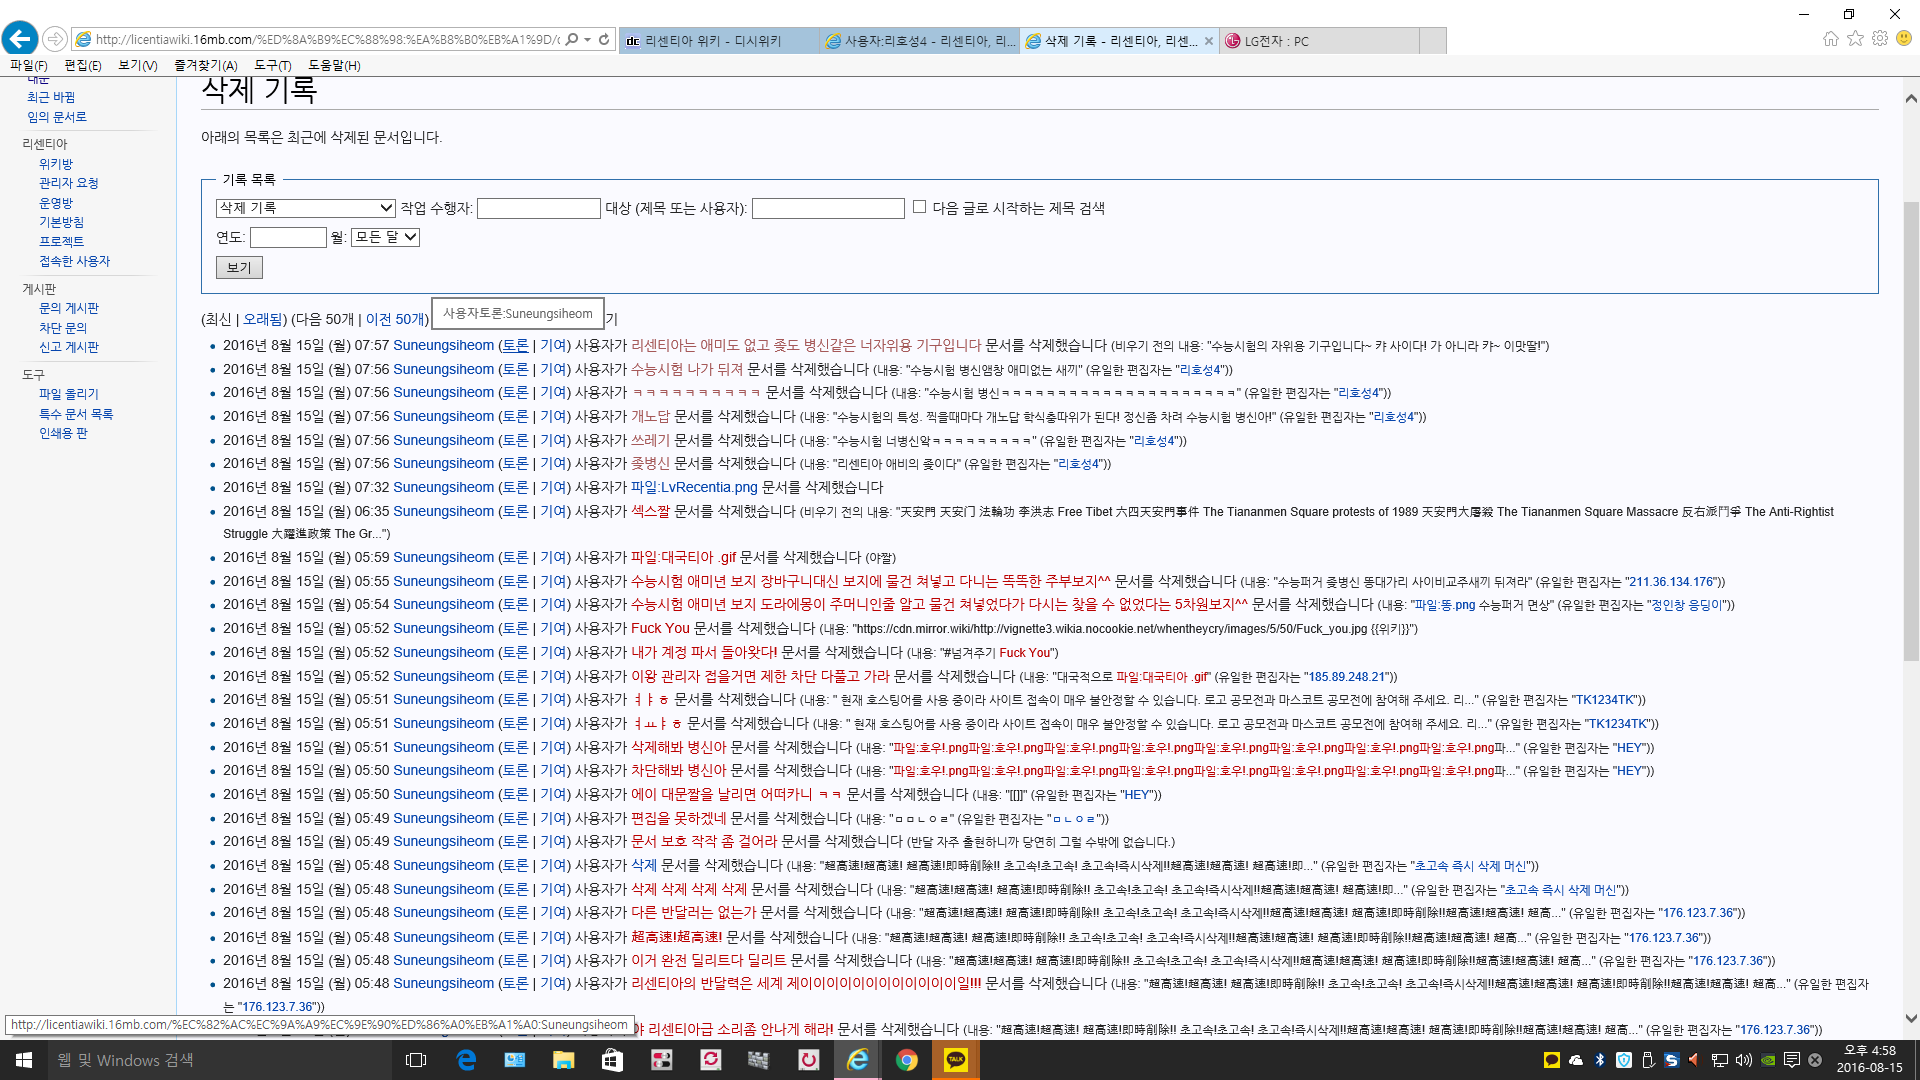This screenshot has width=1920, height=1080.
Task: Open Chrome from the taskbar
Action: click(x=906, y=1060)
